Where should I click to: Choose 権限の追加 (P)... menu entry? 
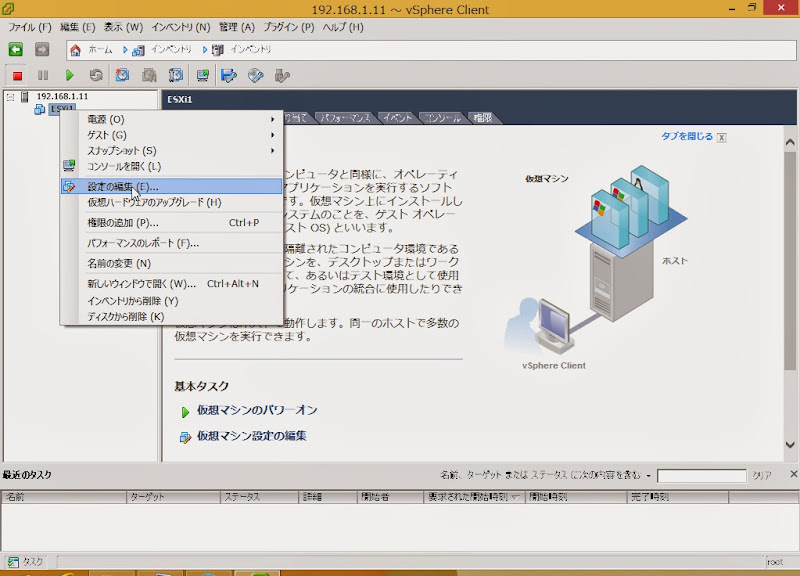171,223
